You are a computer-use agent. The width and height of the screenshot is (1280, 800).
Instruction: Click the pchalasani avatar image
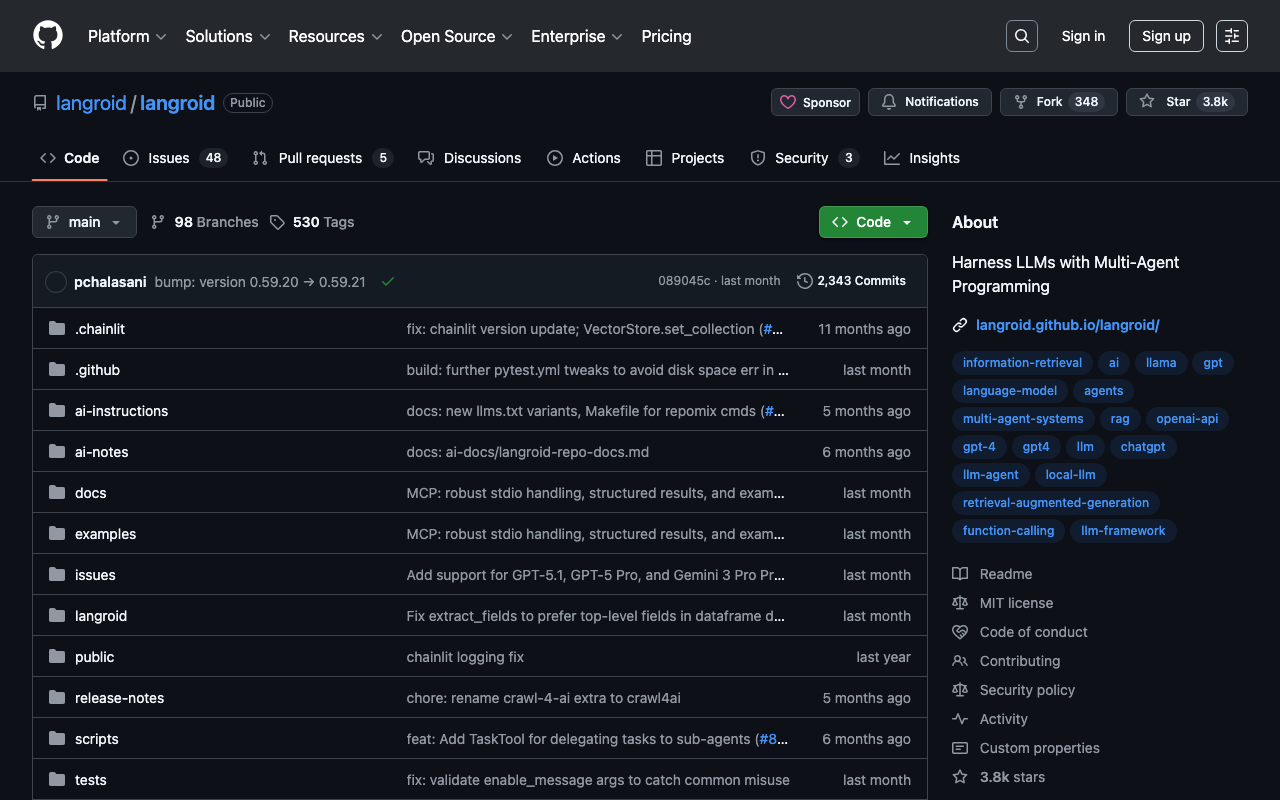click(x=56, y=282)
